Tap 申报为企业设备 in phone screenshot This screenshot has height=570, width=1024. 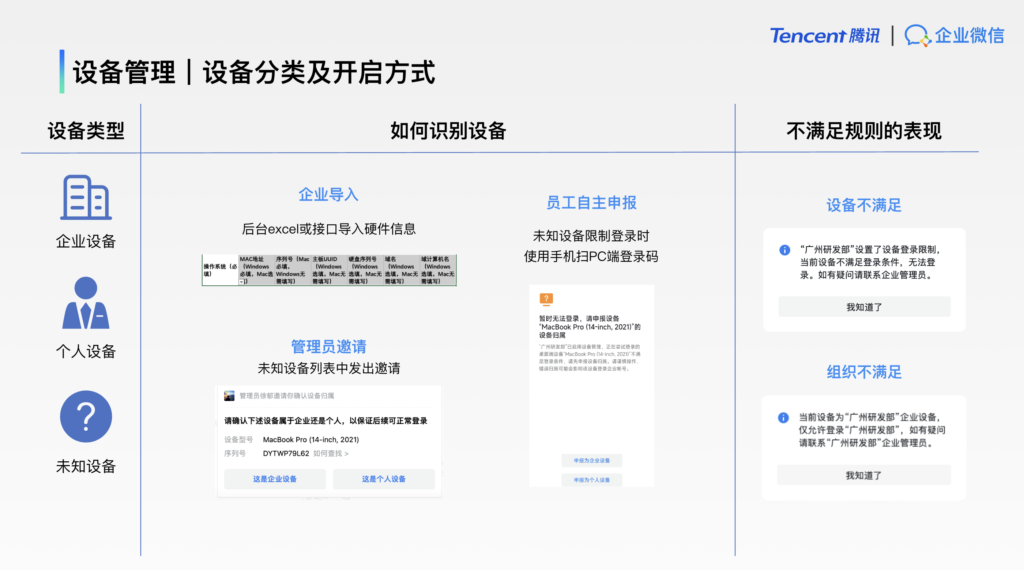point(592,460)
